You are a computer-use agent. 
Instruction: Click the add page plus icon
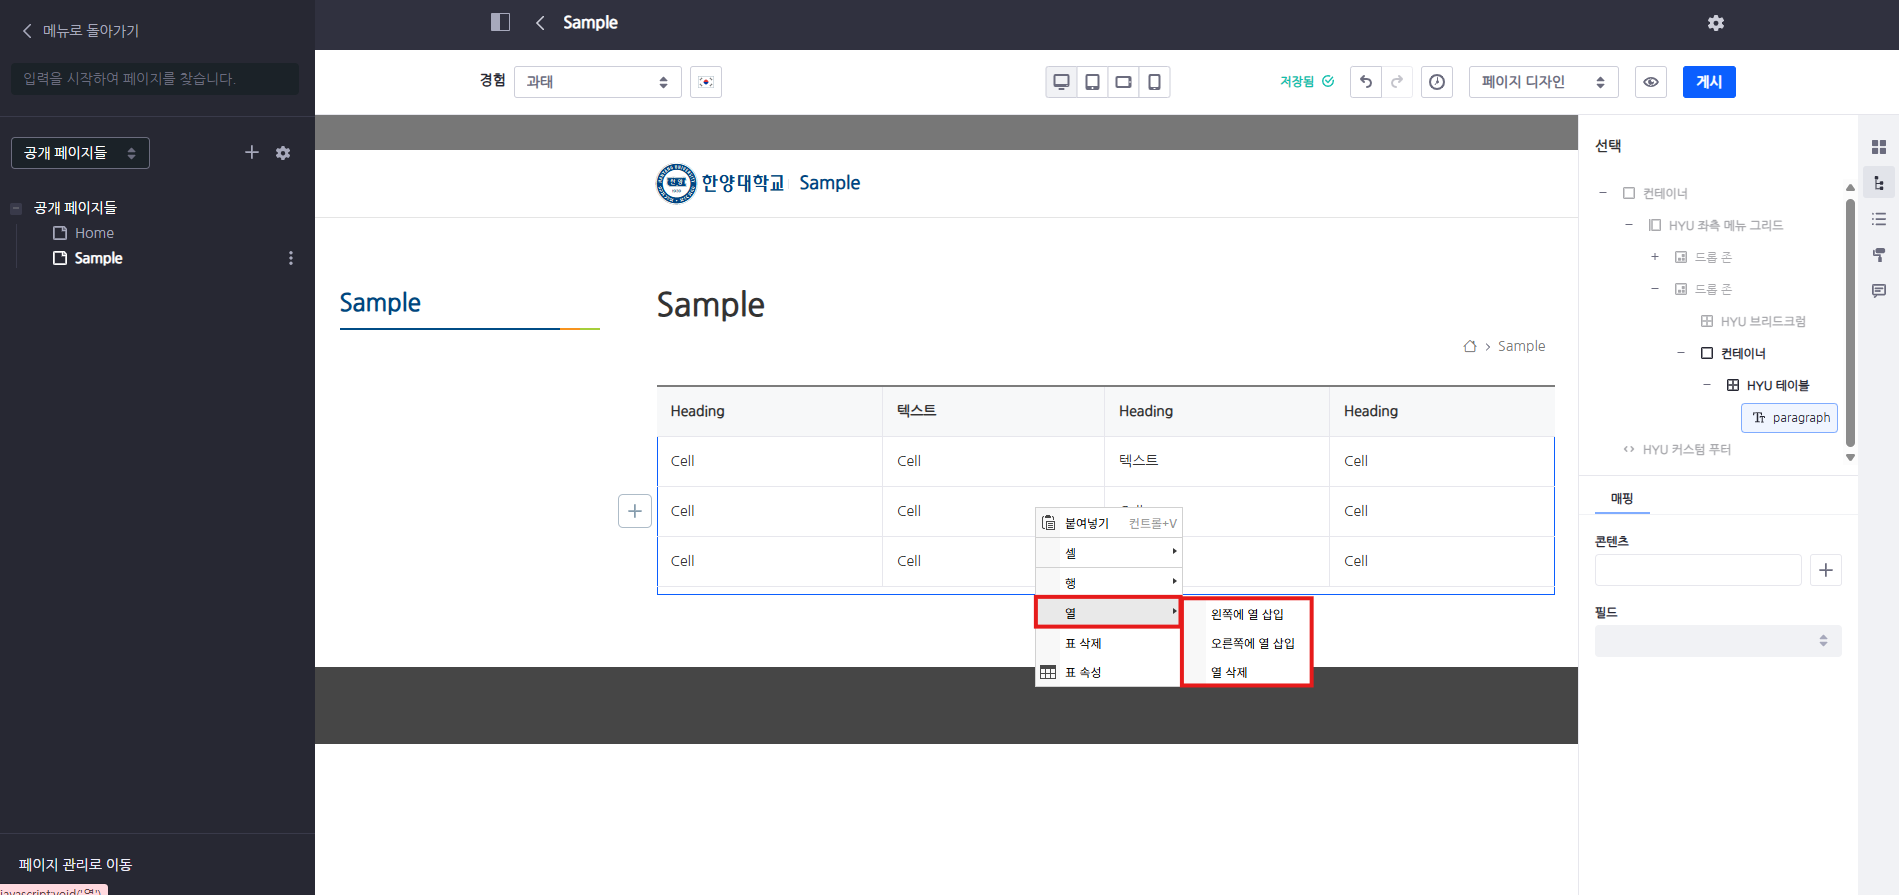(x=252, y=152)
